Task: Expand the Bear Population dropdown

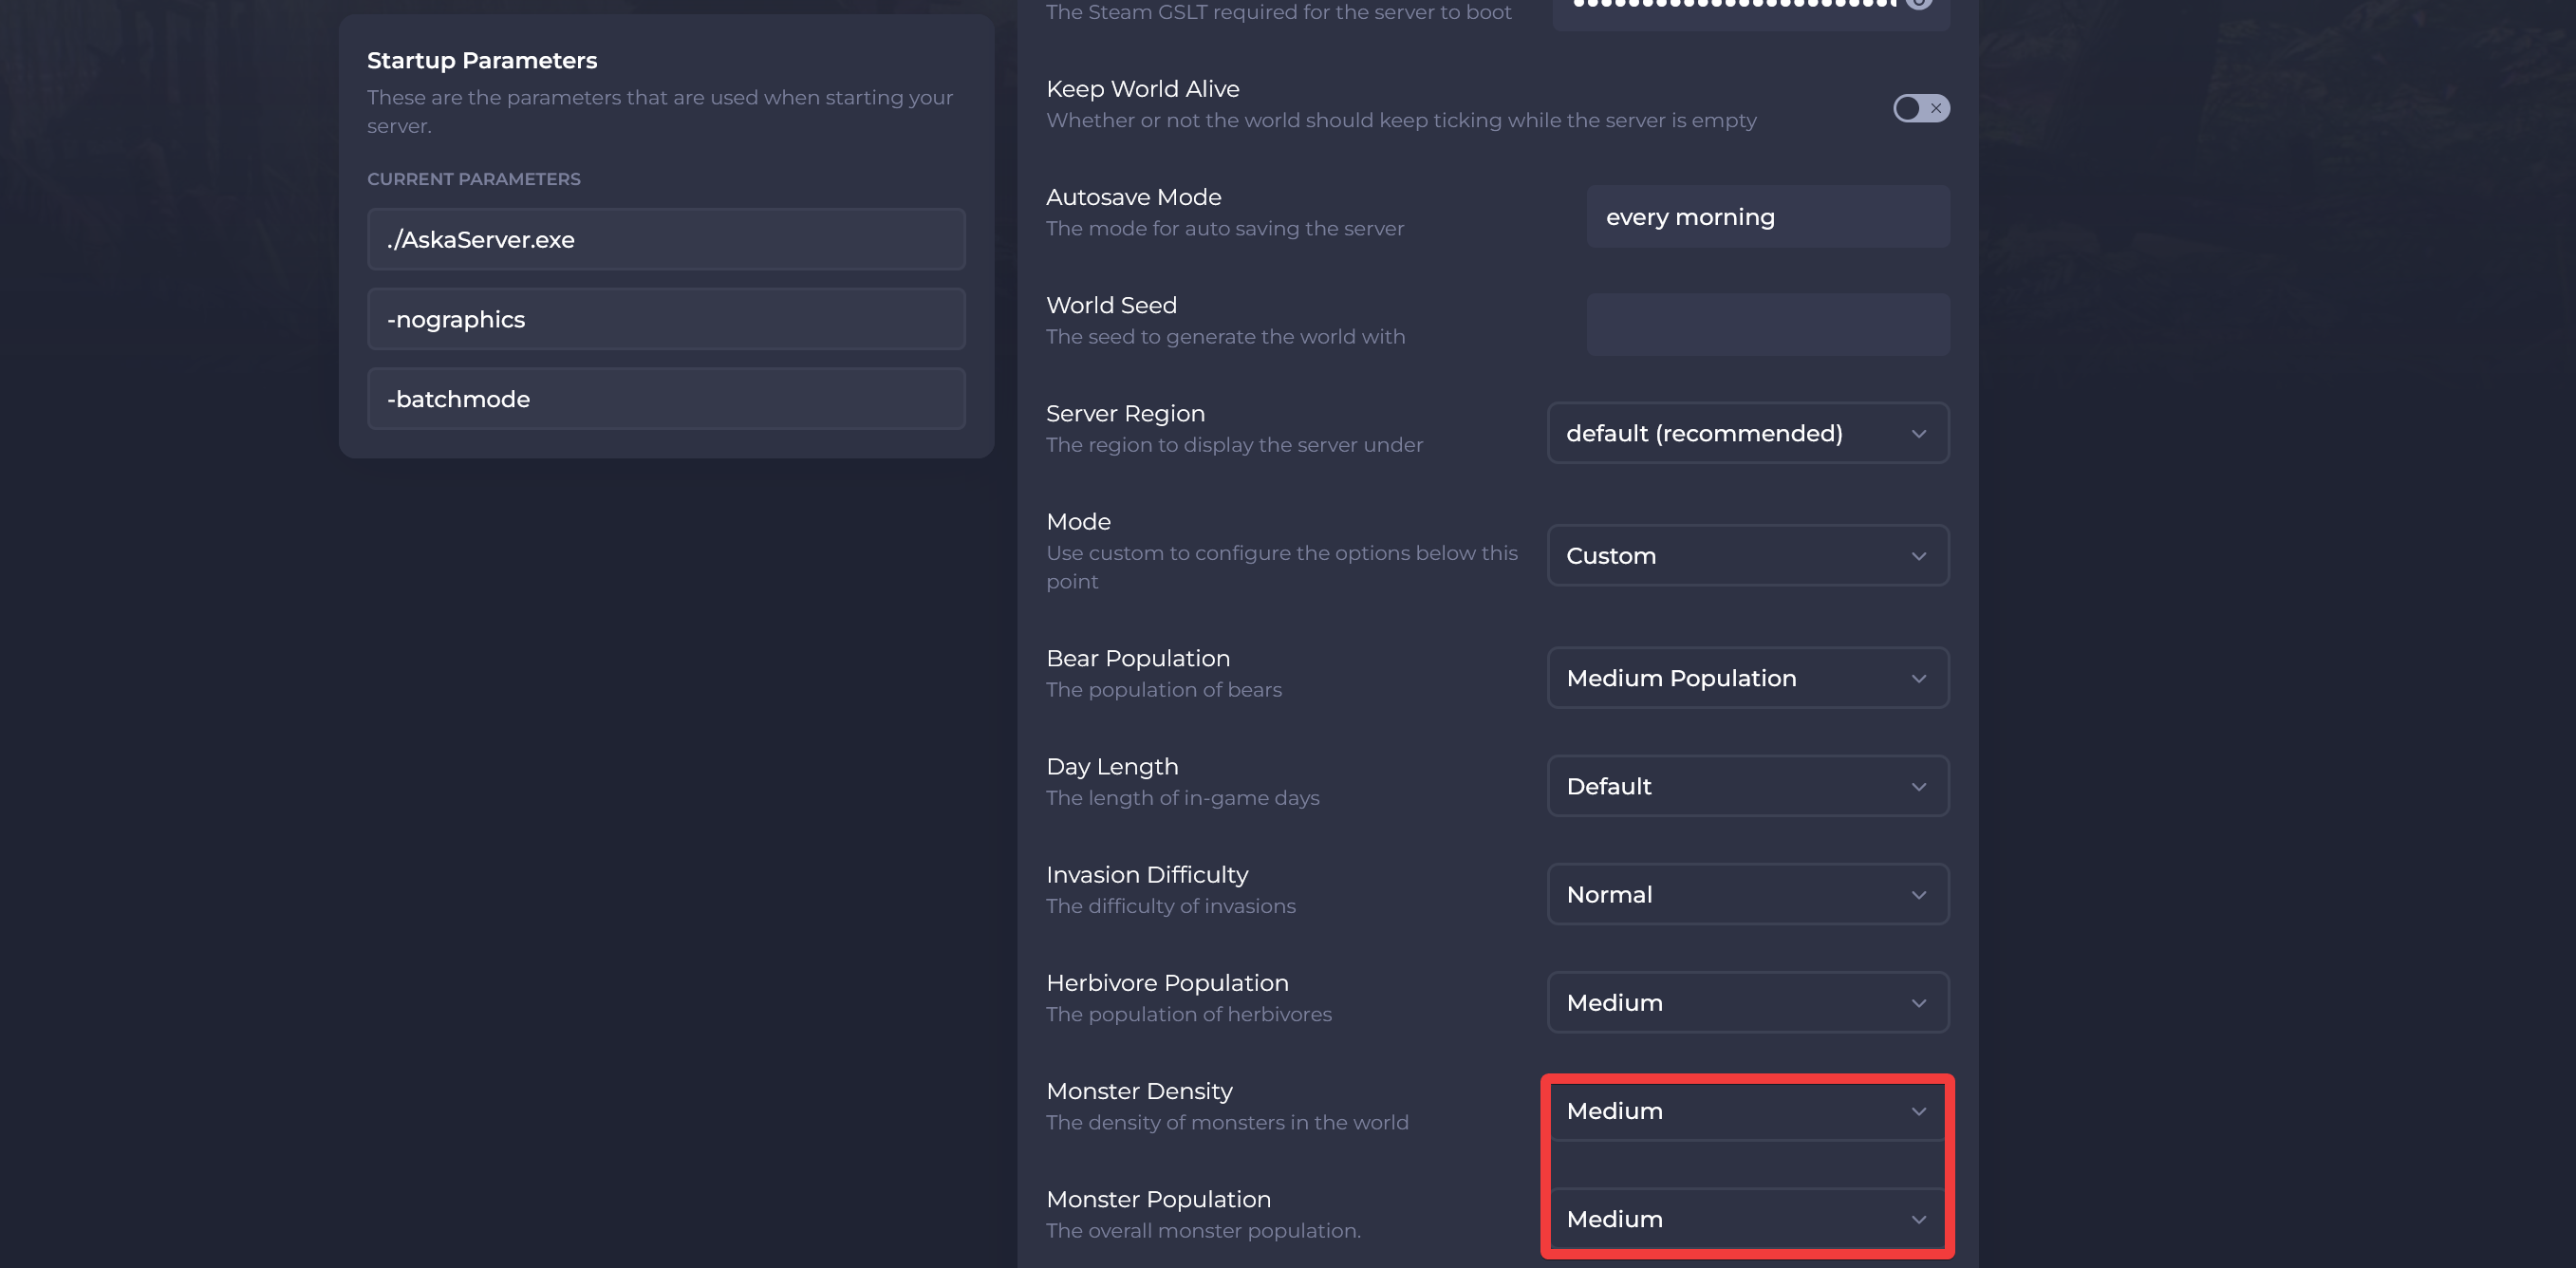Action: [1748, 678]
